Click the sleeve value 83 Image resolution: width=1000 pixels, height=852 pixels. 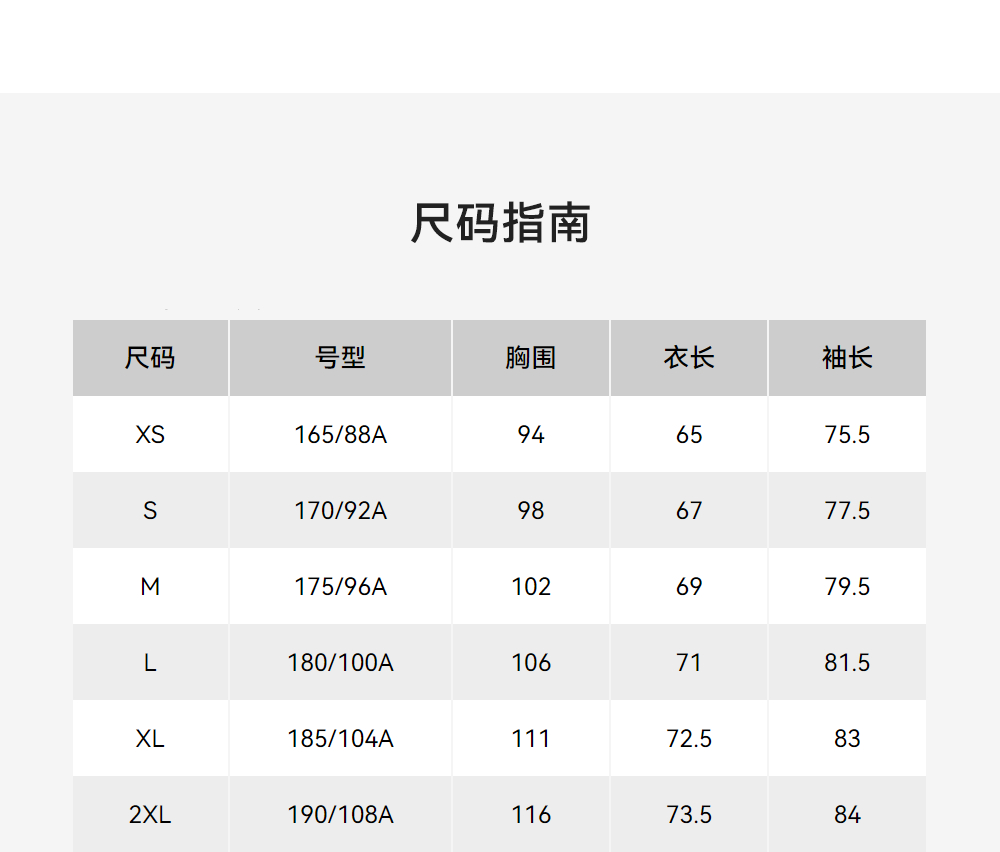847,738
